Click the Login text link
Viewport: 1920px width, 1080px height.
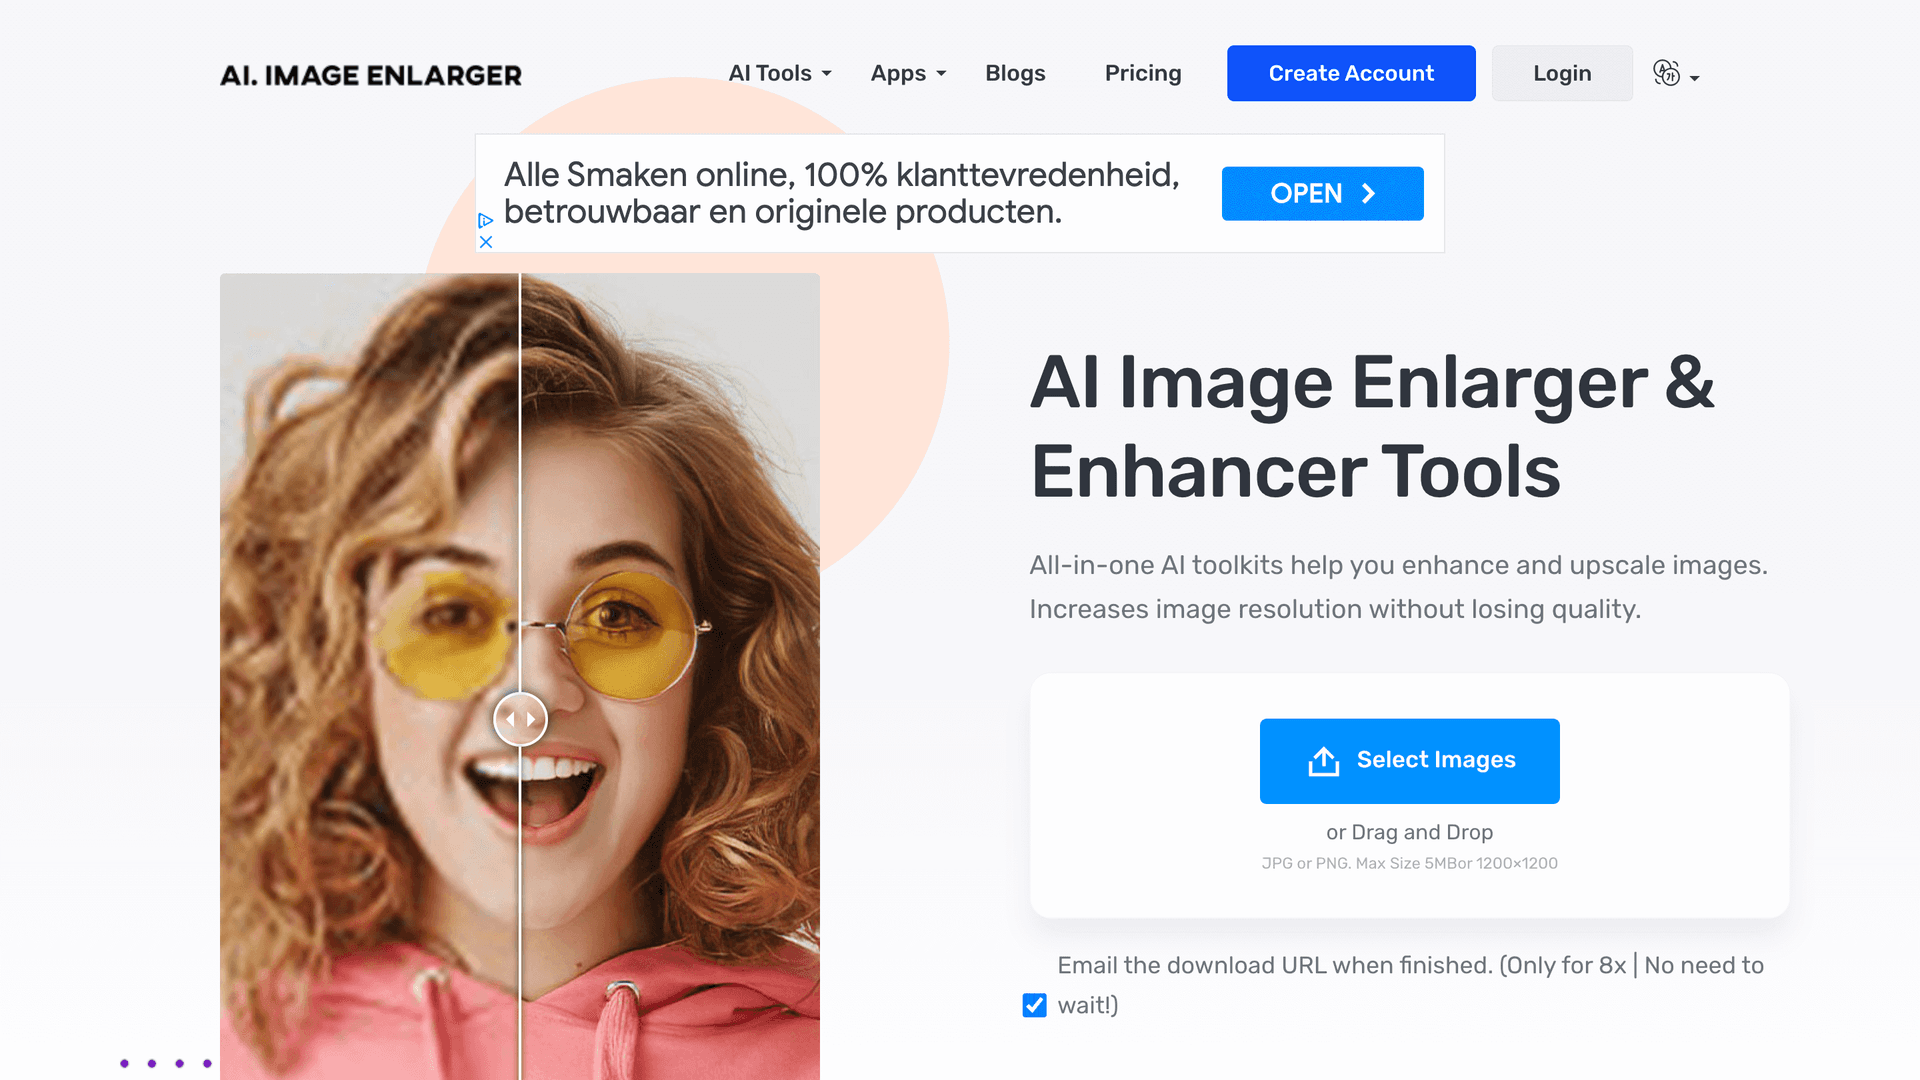[1561, 71]
